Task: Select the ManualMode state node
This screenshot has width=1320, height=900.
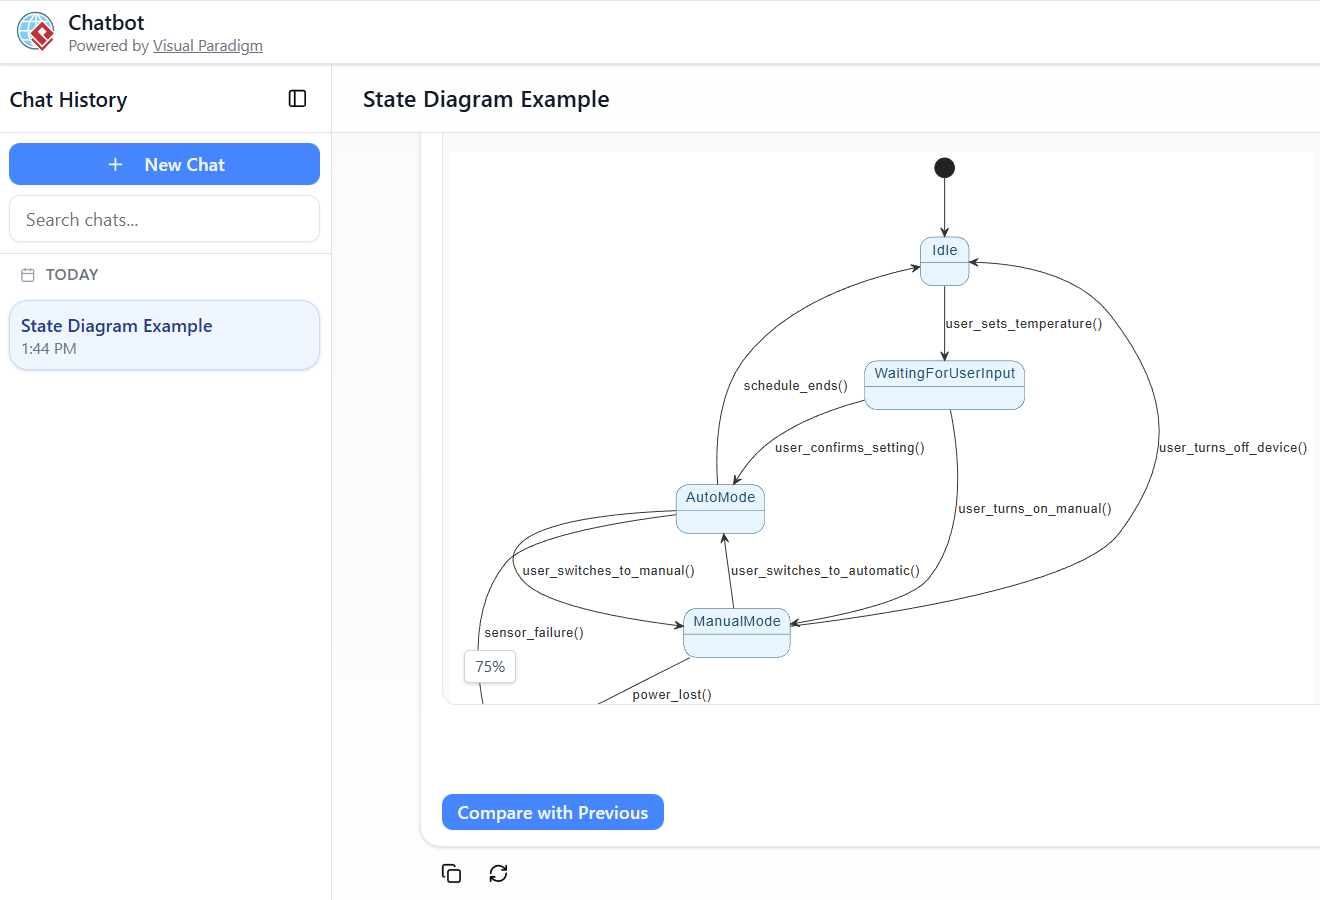Action: 736,632
